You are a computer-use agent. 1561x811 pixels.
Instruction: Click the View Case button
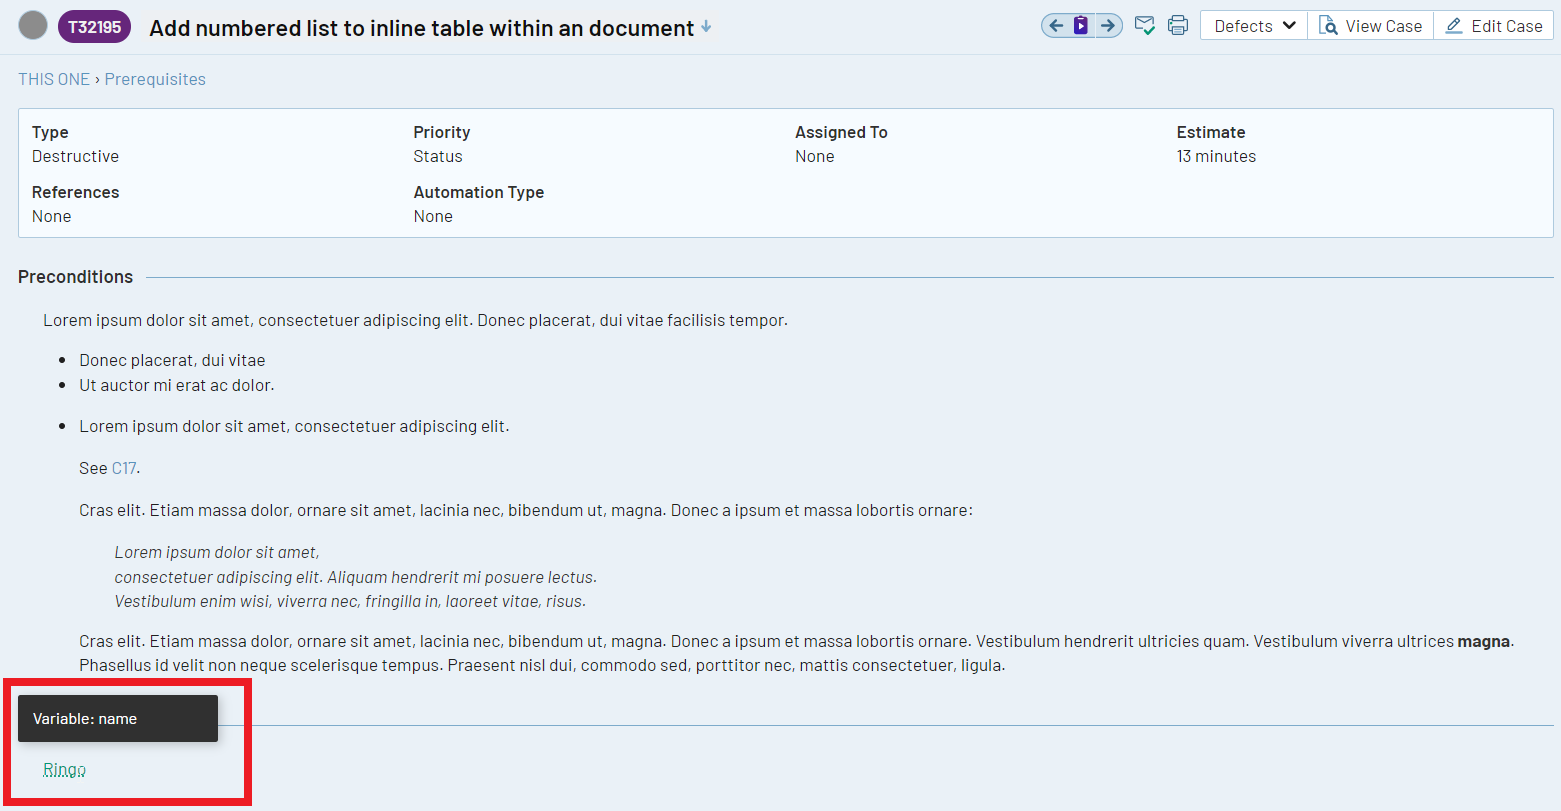(x=1371, y=26)
